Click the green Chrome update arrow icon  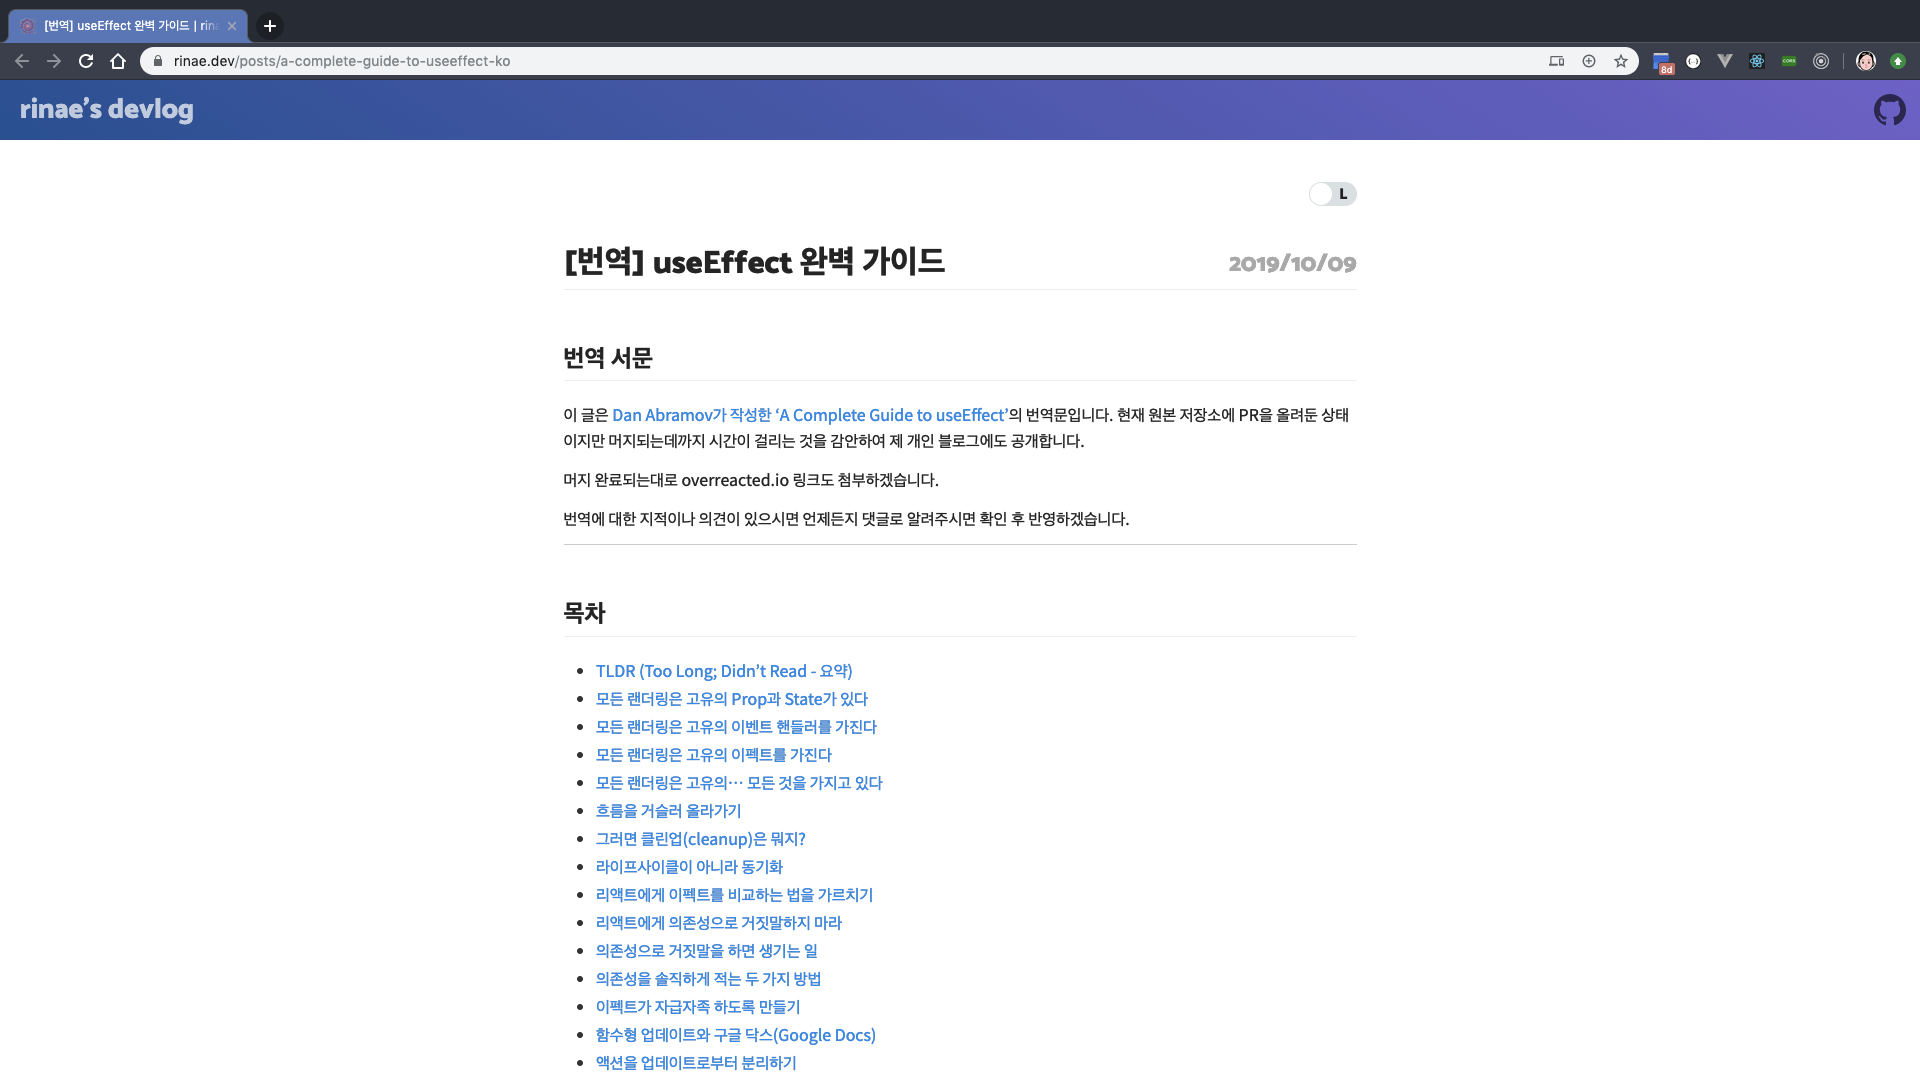tap(1898, 61)
